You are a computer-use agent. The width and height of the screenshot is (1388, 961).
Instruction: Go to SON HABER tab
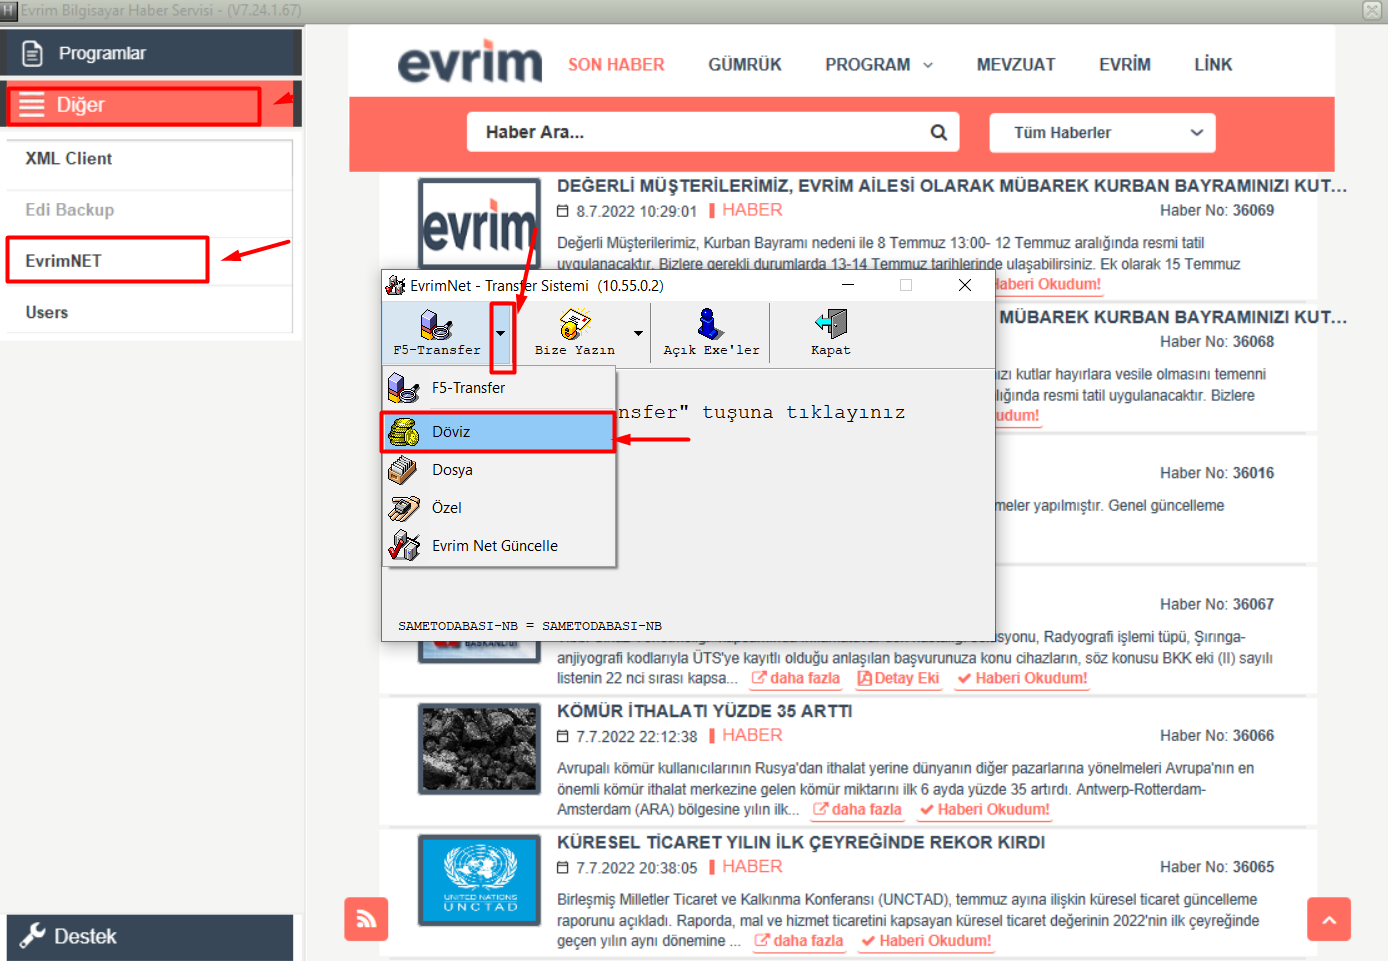[616, 65]
